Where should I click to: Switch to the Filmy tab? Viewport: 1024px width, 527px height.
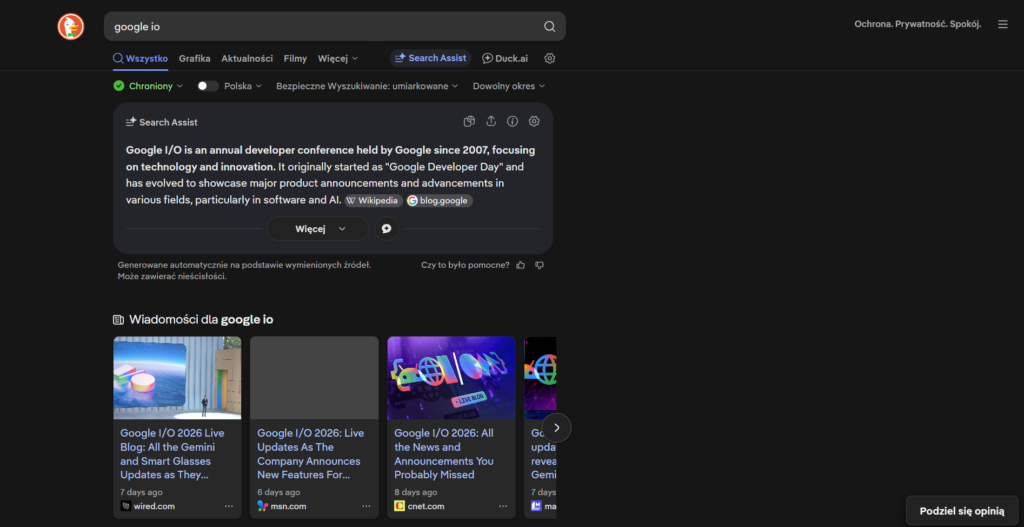click(x=295, y=58)
